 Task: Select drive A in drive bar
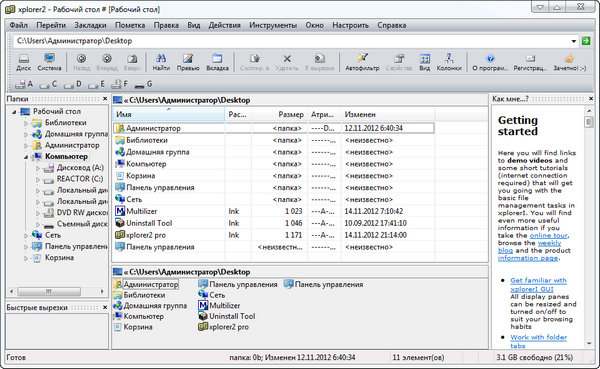[x=24, y=84]
